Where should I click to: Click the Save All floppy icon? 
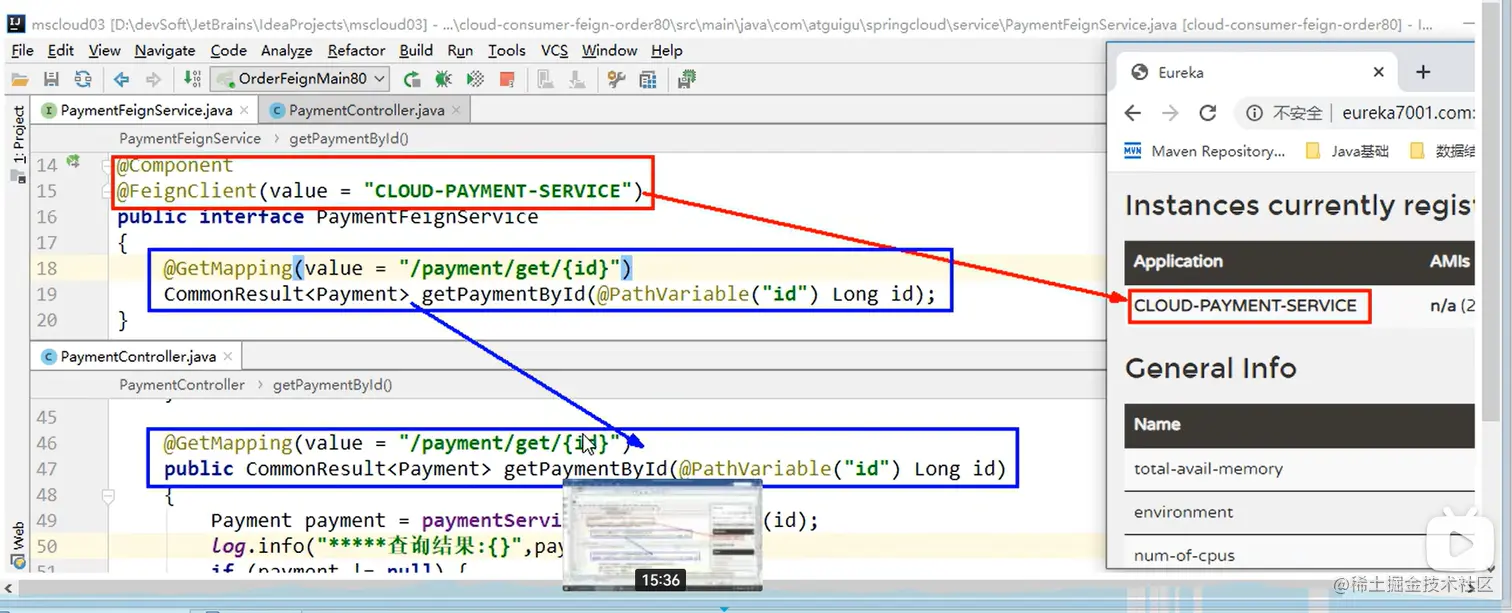click(51, 79)
